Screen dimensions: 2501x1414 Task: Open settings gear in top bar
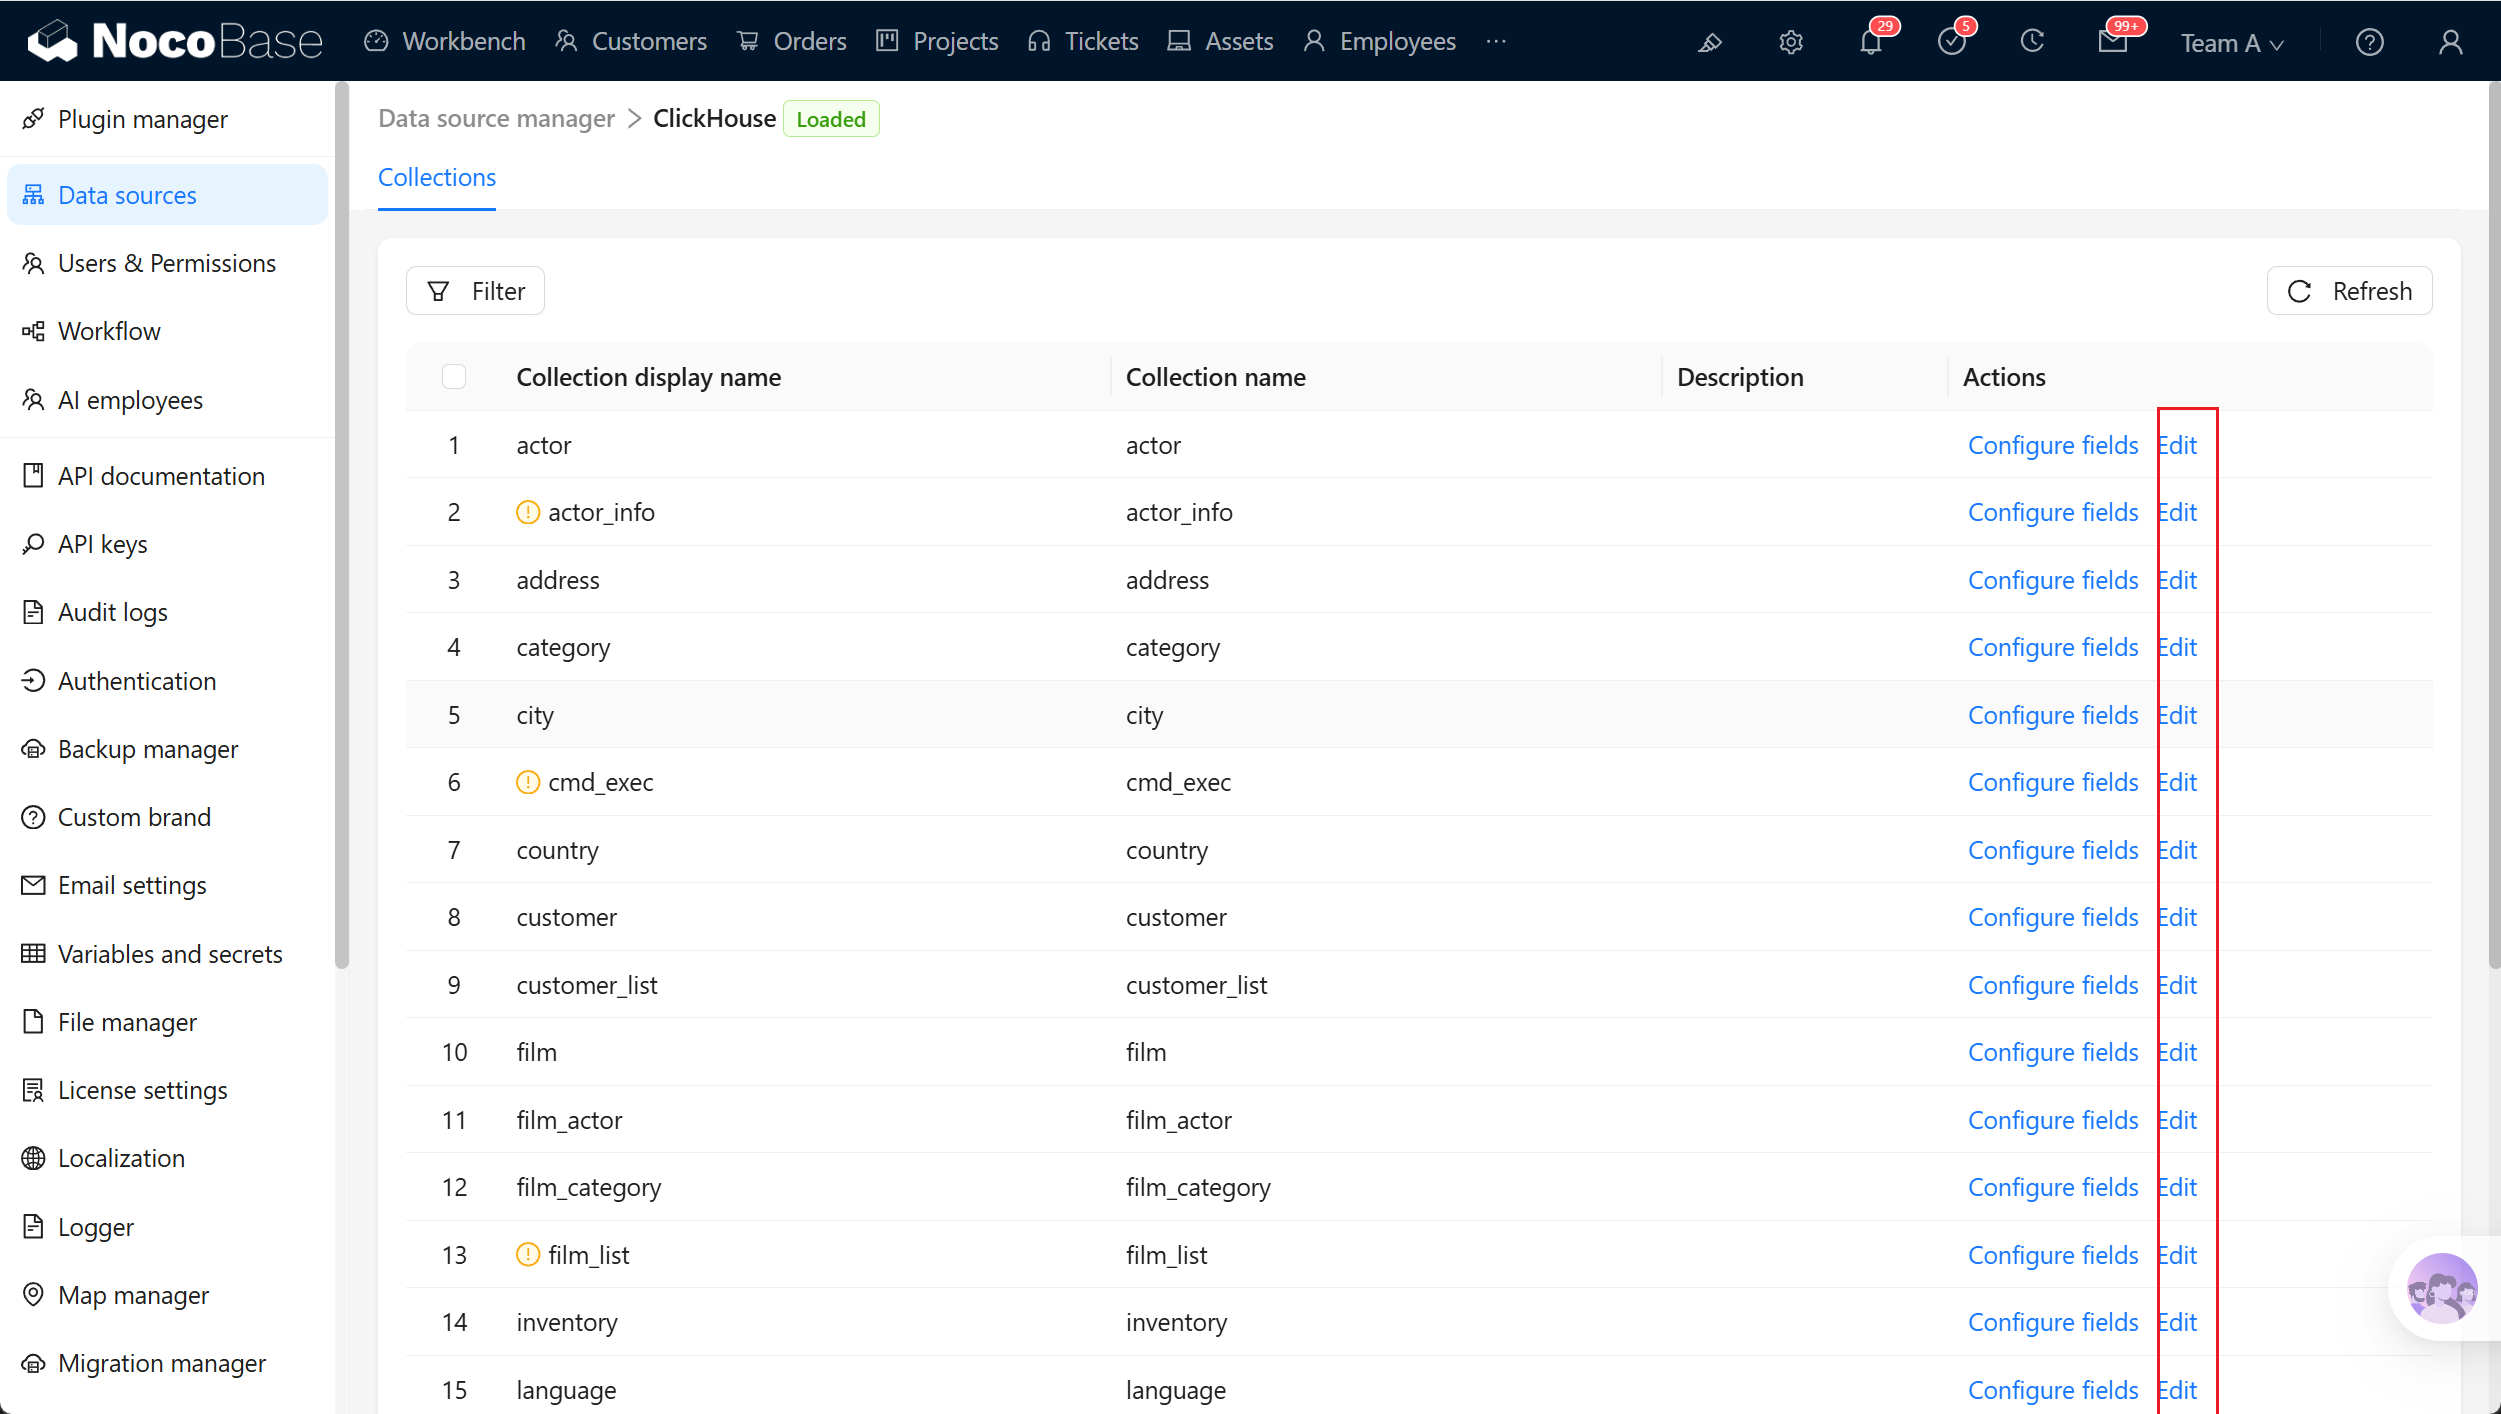tap(1790, 42)
